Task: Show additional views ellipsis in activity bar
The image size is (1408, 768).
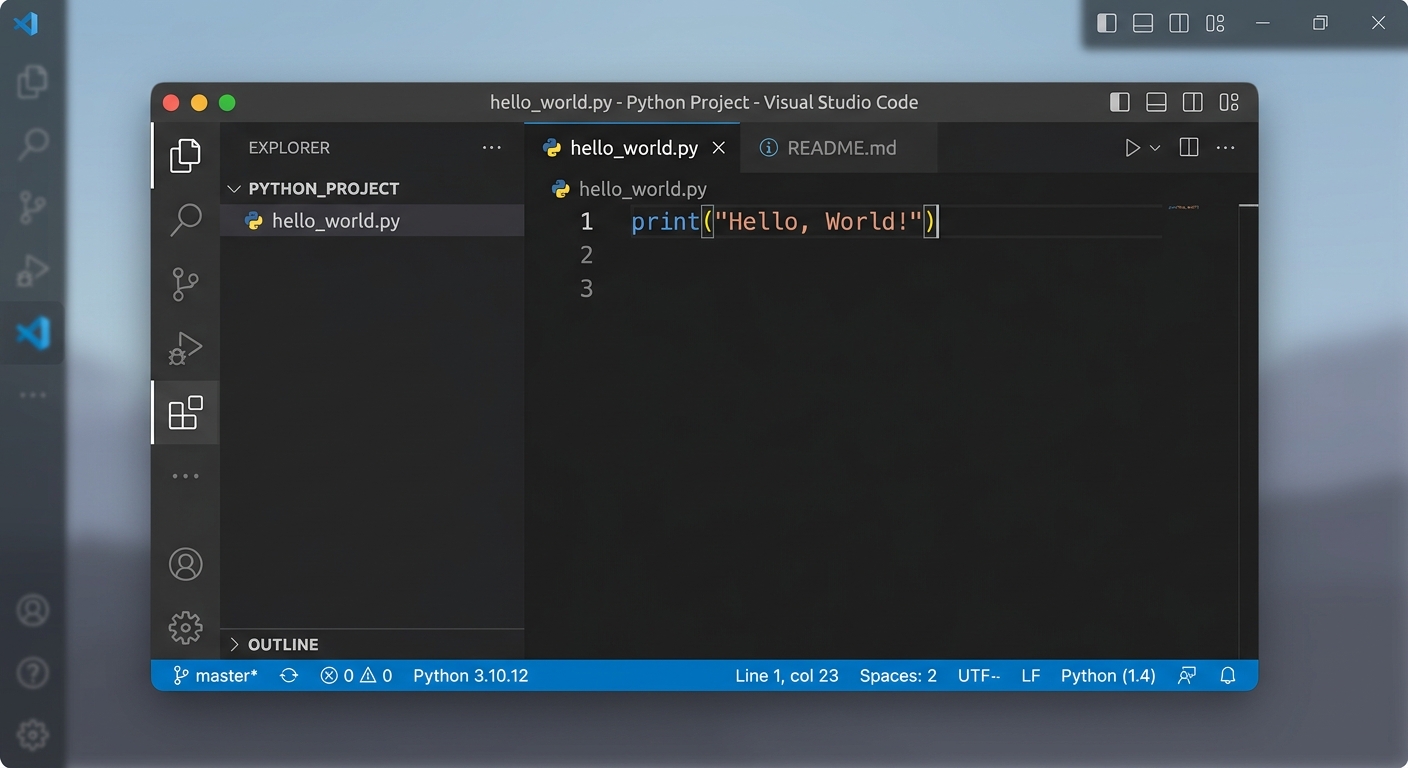Action: [185, 476]
